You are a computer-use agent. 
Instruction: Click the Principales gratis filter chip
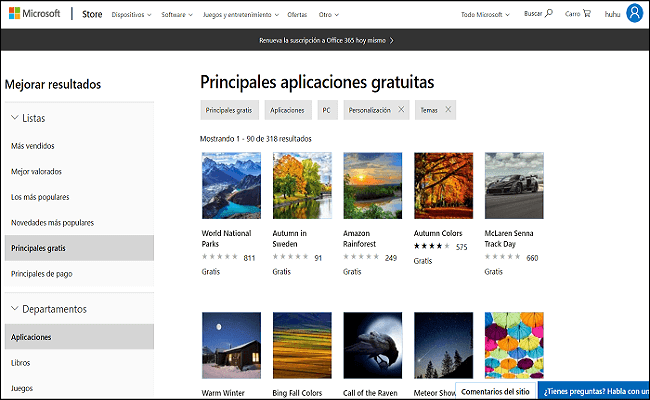point(230,110)
